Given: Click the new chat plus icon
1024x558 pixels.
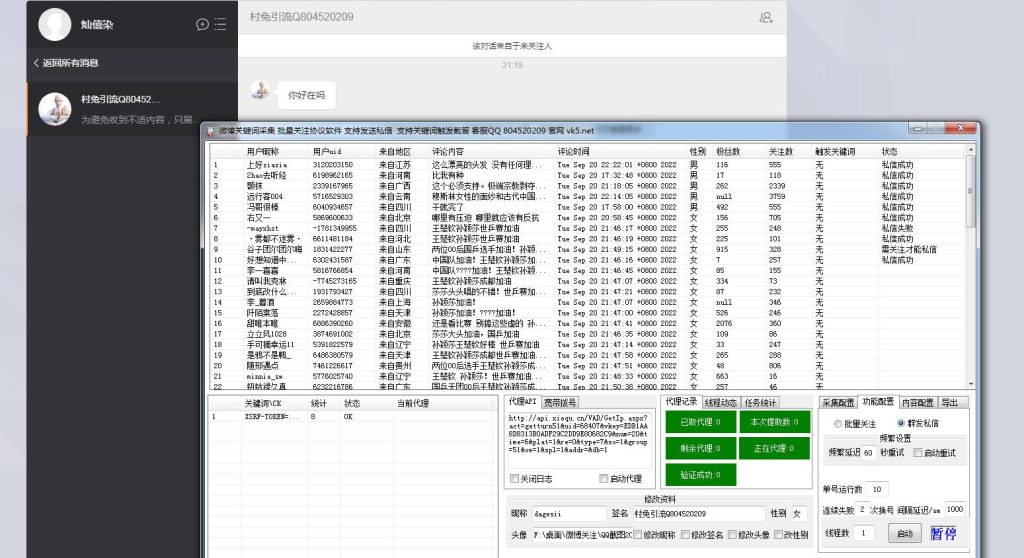Looking at the screenshot, I should [202, 24].
